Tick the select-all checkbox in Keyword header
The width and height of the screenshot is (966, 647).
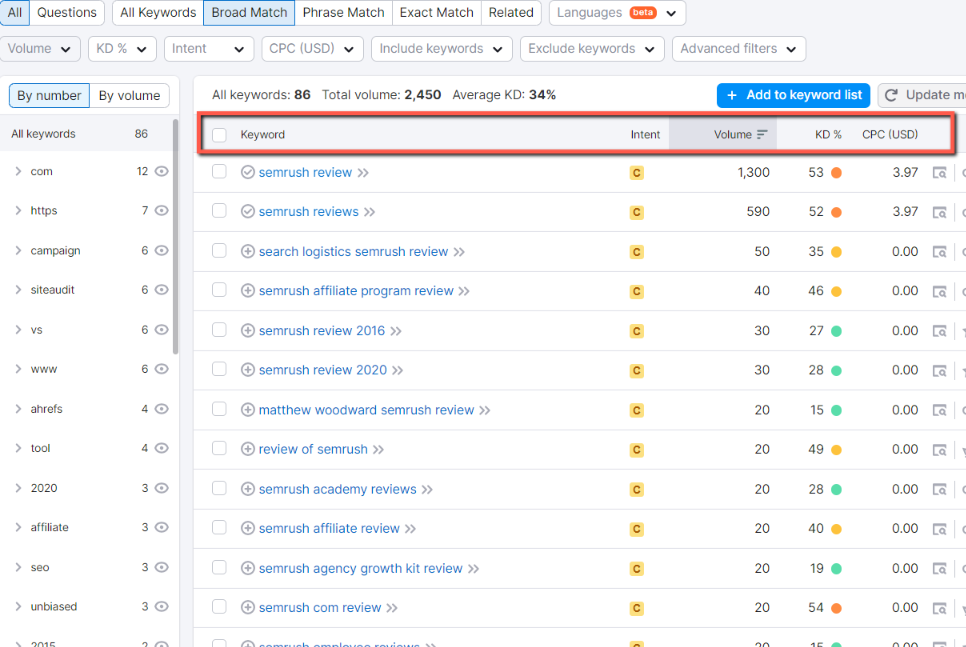point(219,135)
